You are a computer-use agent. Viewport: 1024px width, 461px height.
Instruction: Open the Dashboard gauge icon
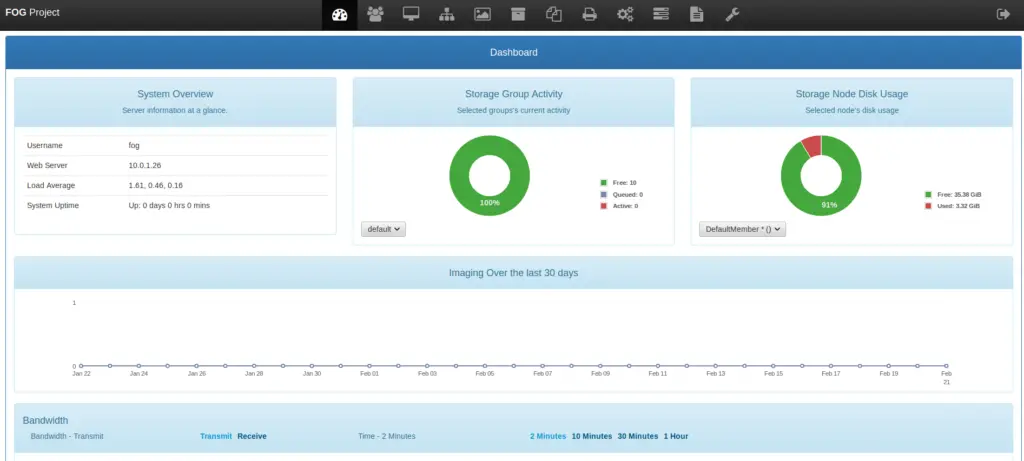coord(339,14)
